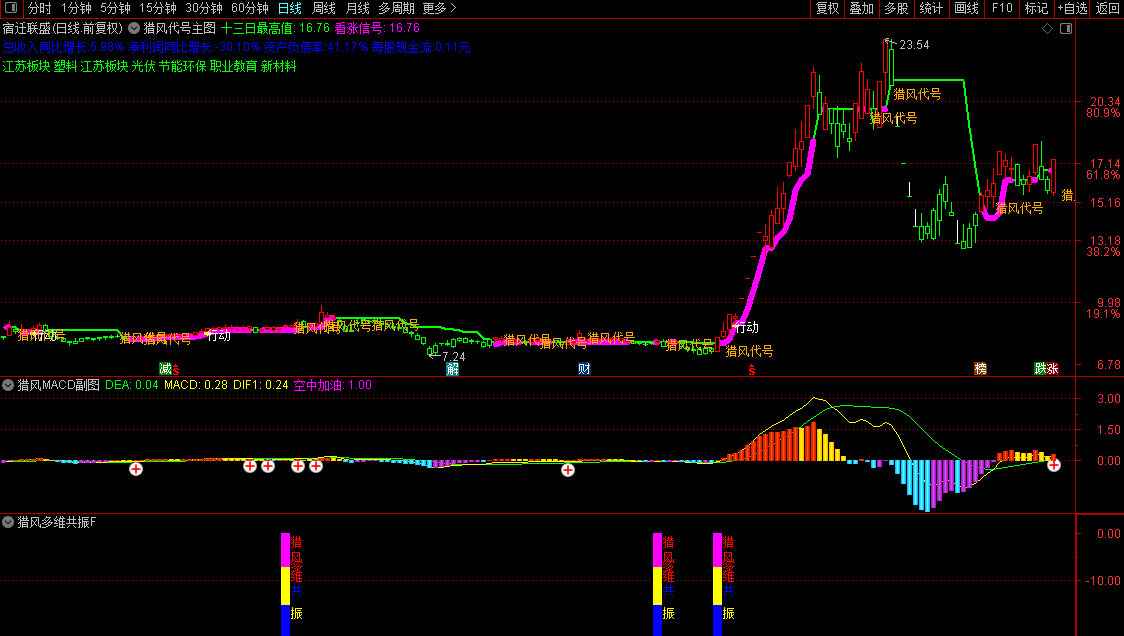Click the 新材料 sector tag
Viewport: 1124px width, 636px height.
[278, 66]
